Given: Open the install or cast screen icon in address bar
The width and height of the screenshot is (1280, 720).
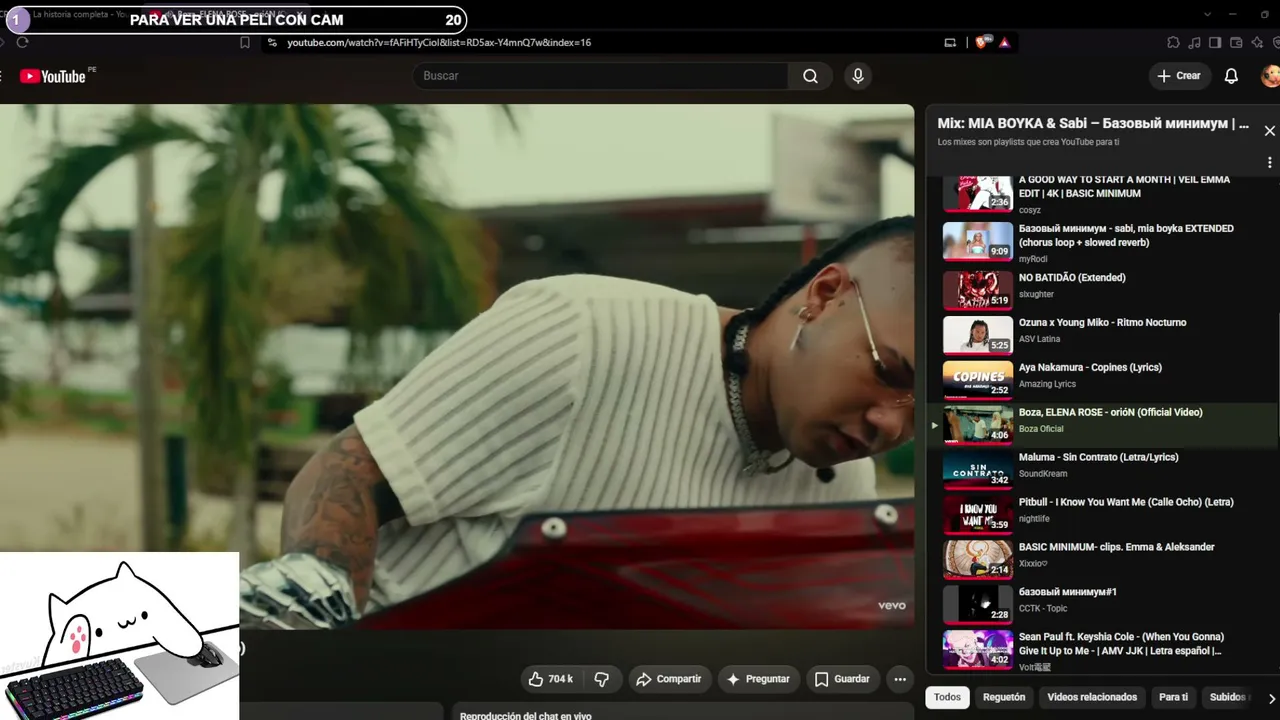Looking at the screenshot, I should click(950, 42).
